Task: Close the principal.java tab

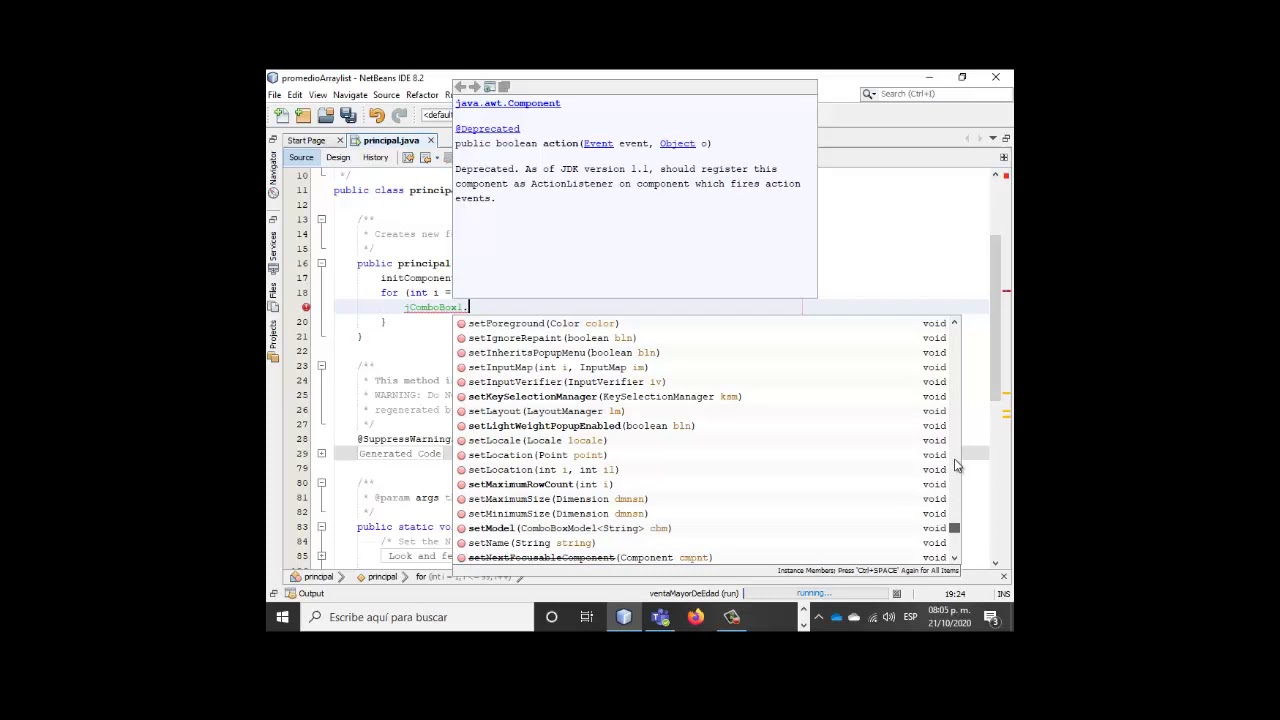Action: tap(431, 140)
